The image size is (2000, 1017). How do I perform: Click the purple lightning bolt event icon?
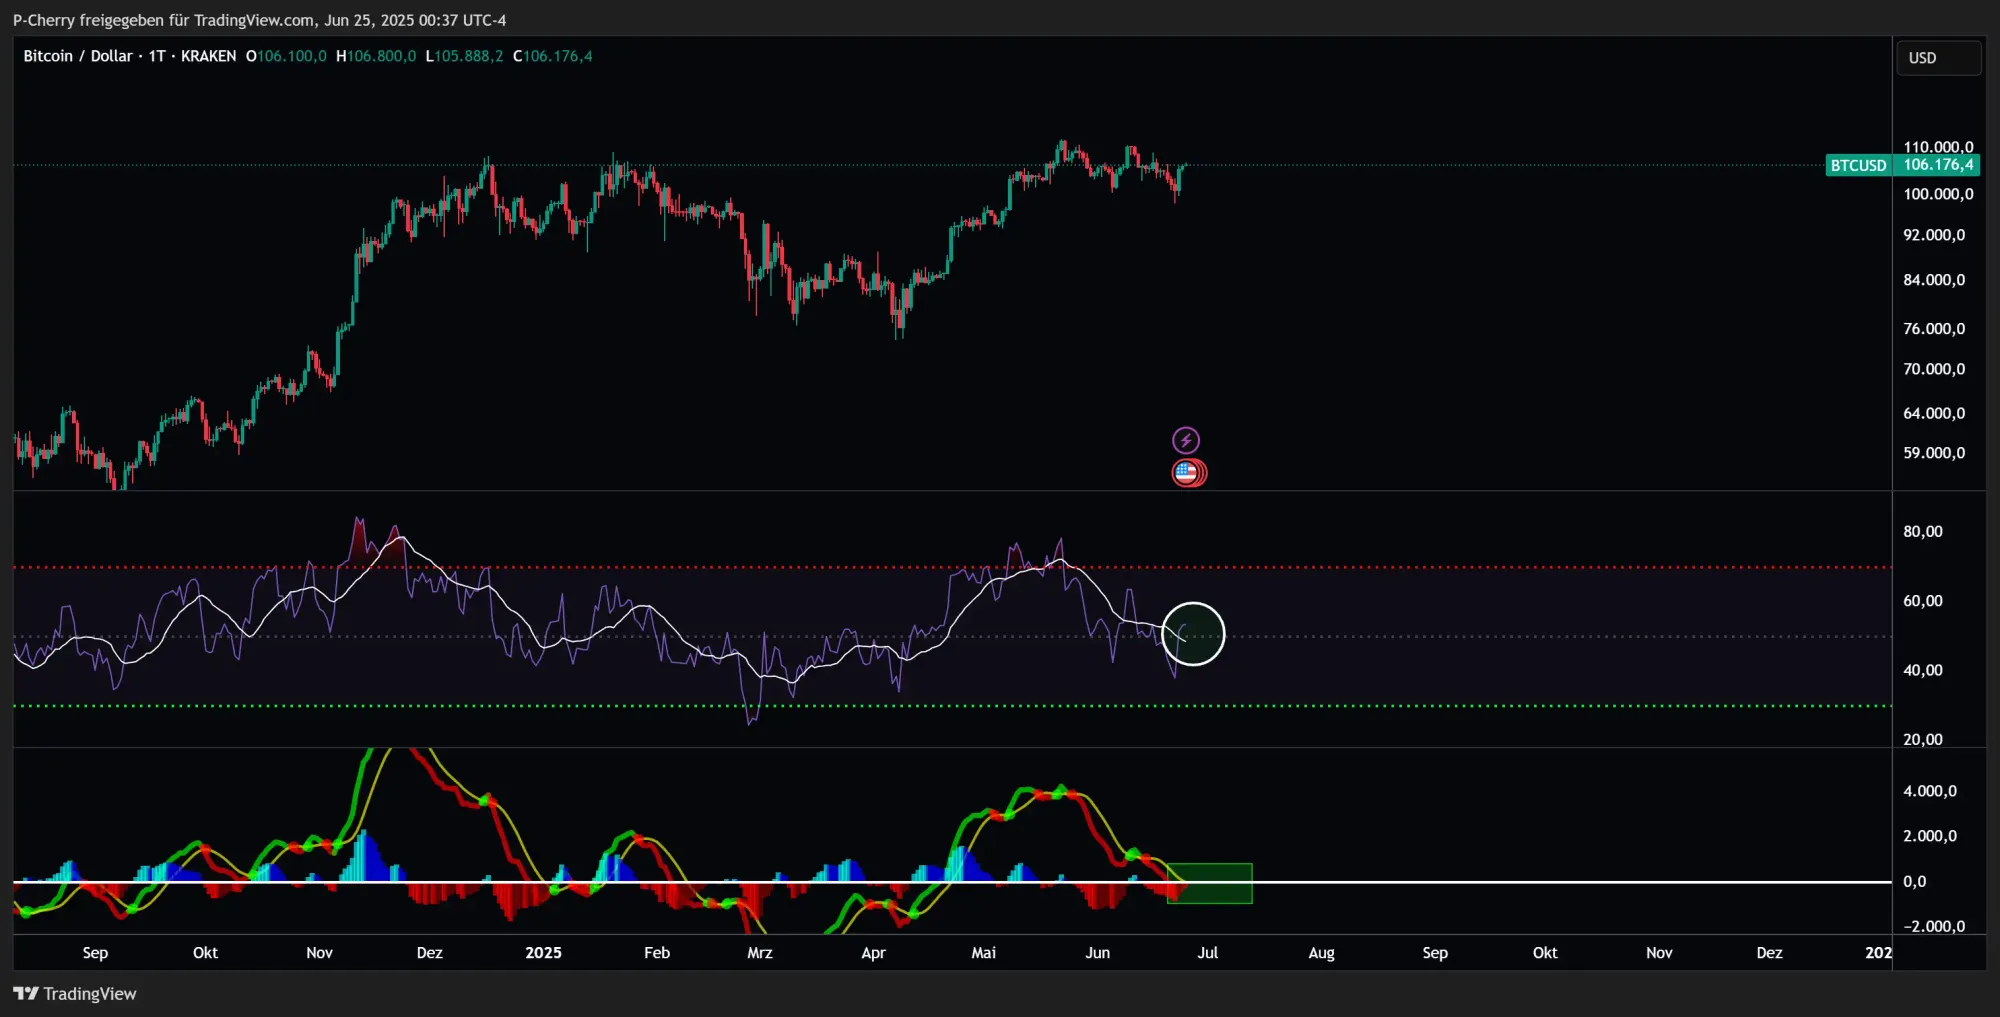click(1185, 440)
